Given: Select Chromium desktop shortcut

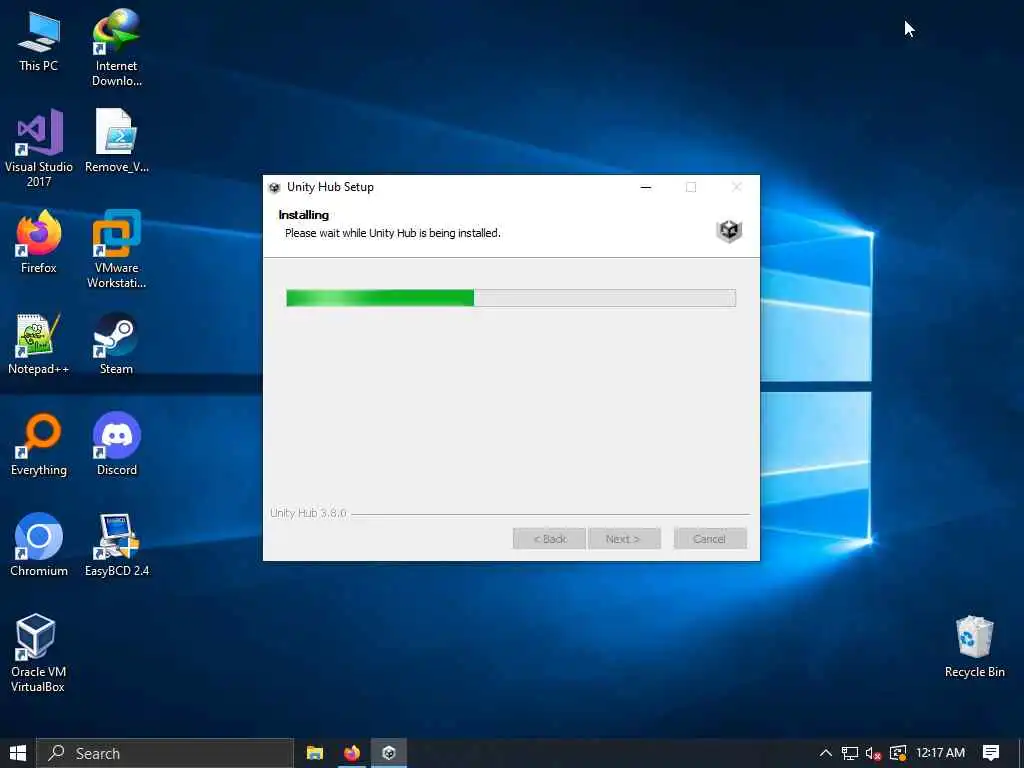Looking at the screenshot, I should tap(39, 545).
